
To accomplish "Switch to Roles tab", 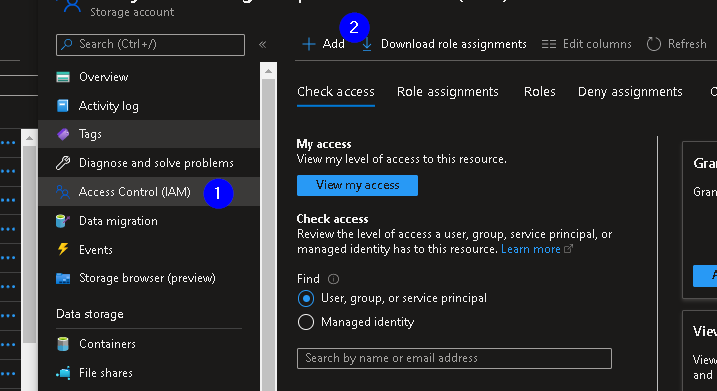I will pos(540,92).
